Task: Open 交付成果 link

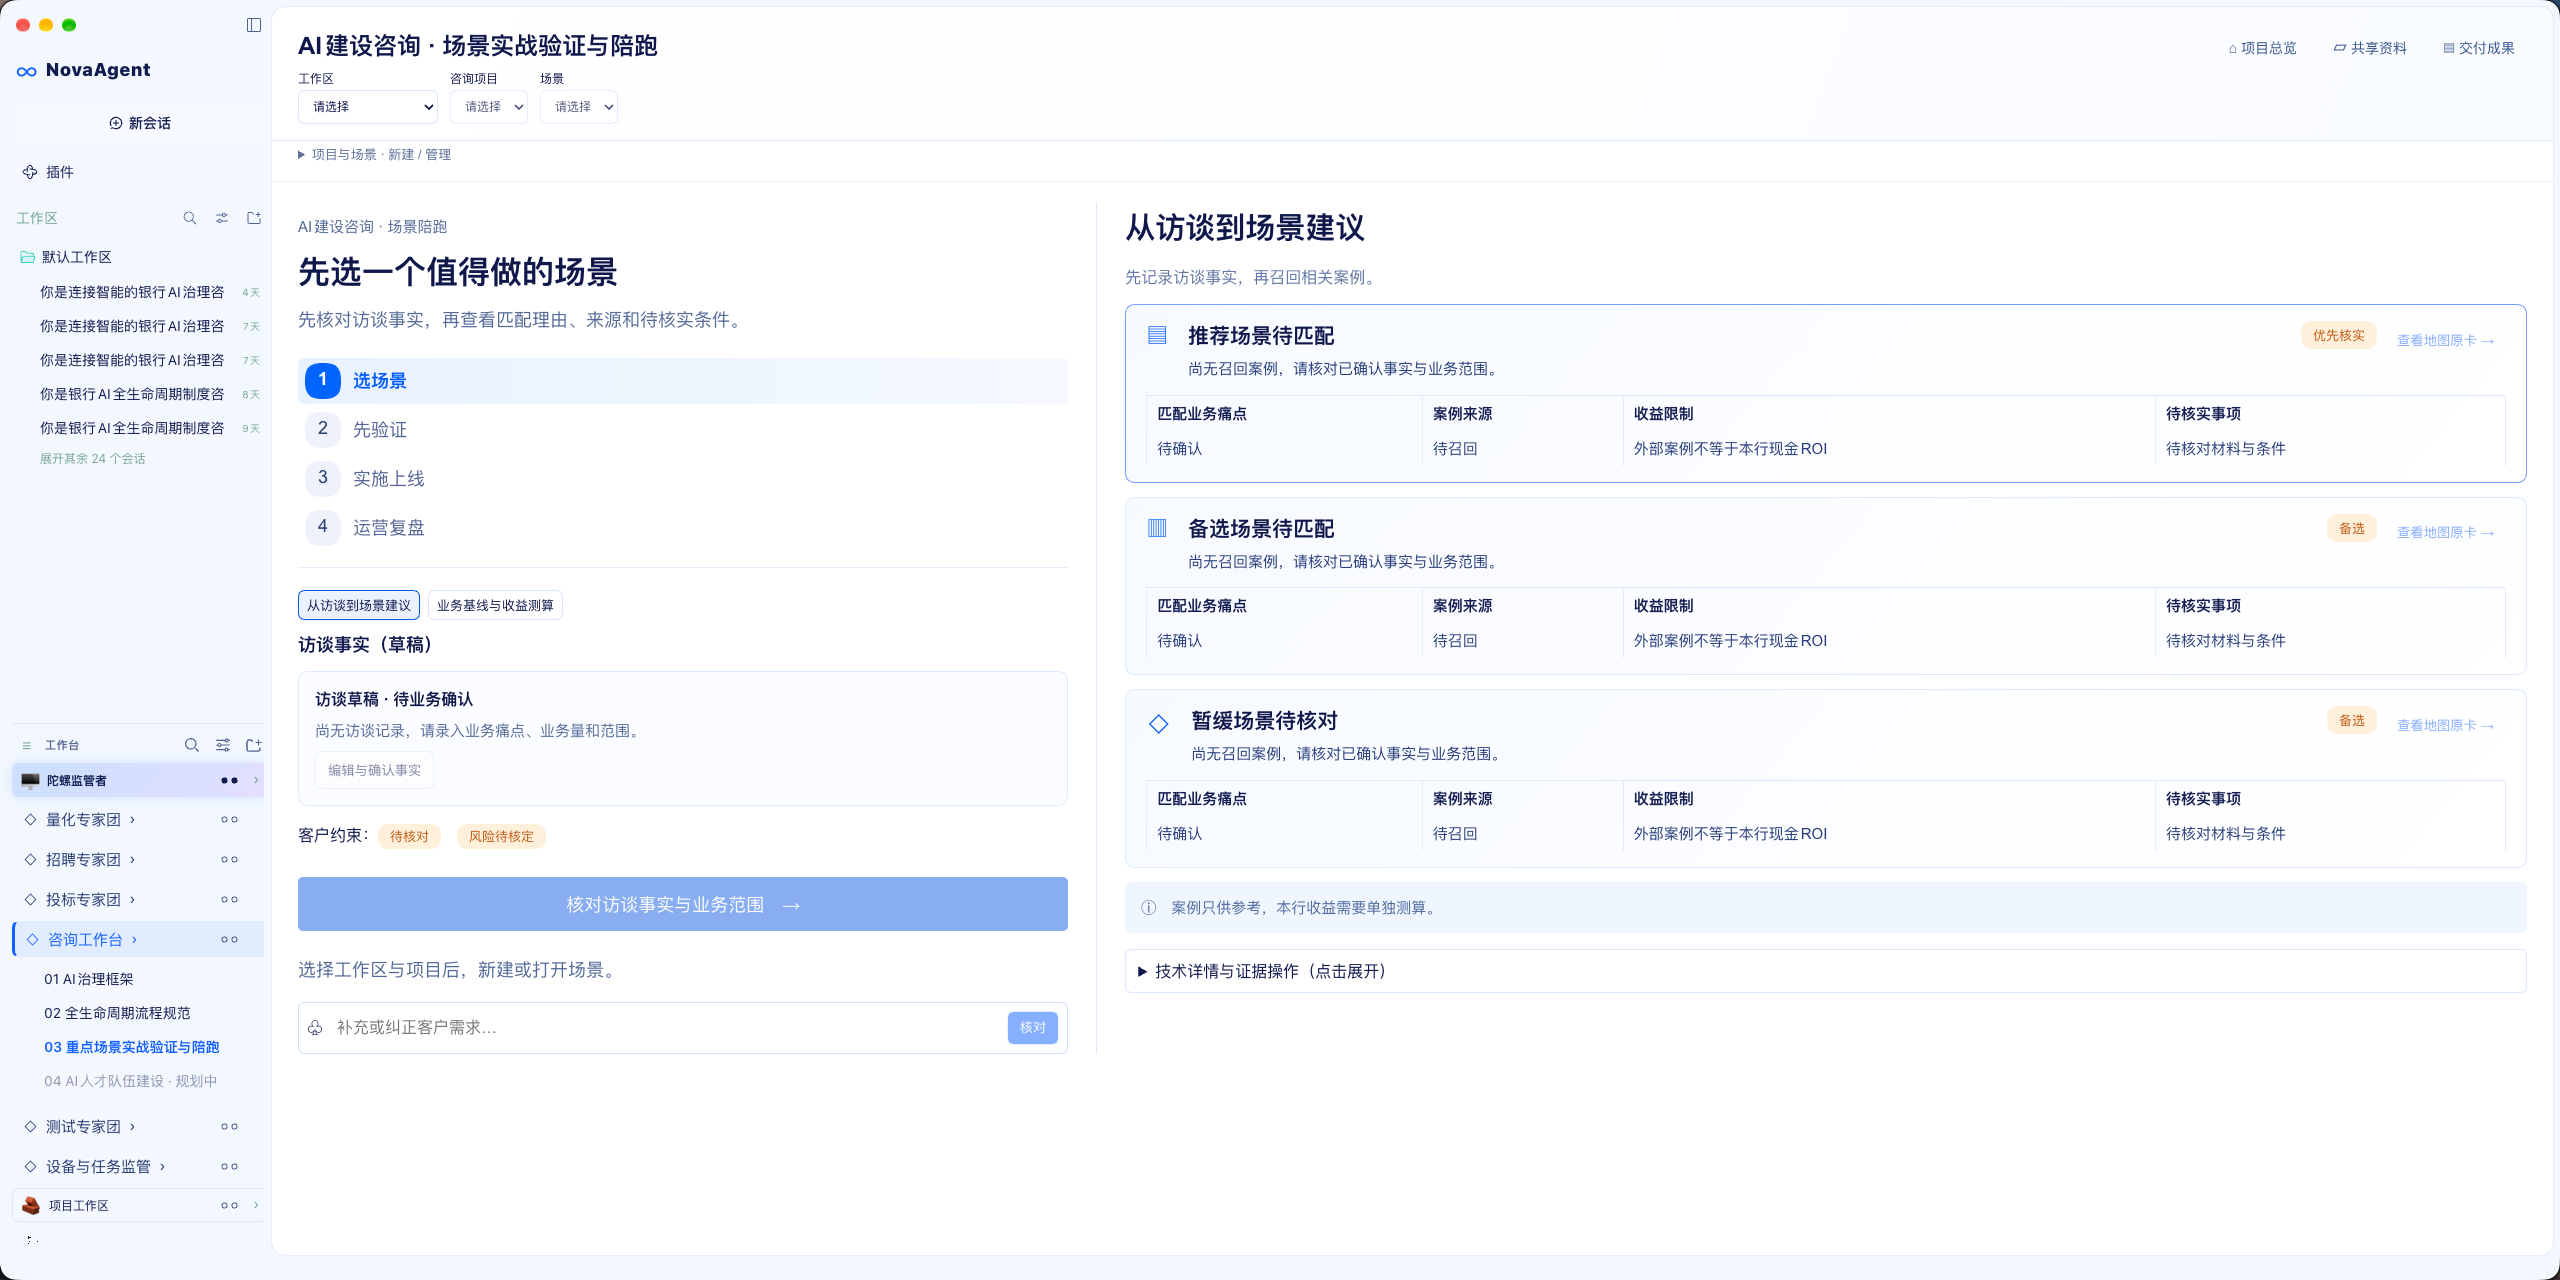Action: tap(2479, 48)
